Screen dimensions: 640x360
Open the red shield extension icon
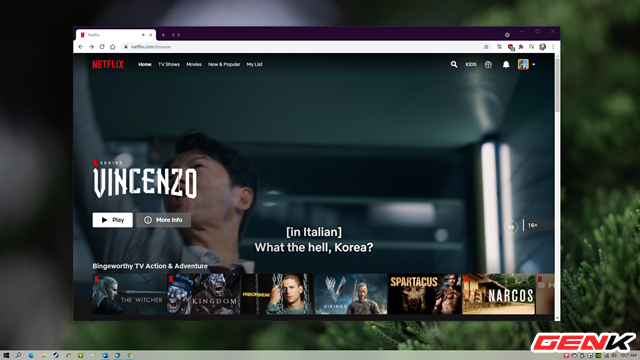click(511, 47)
